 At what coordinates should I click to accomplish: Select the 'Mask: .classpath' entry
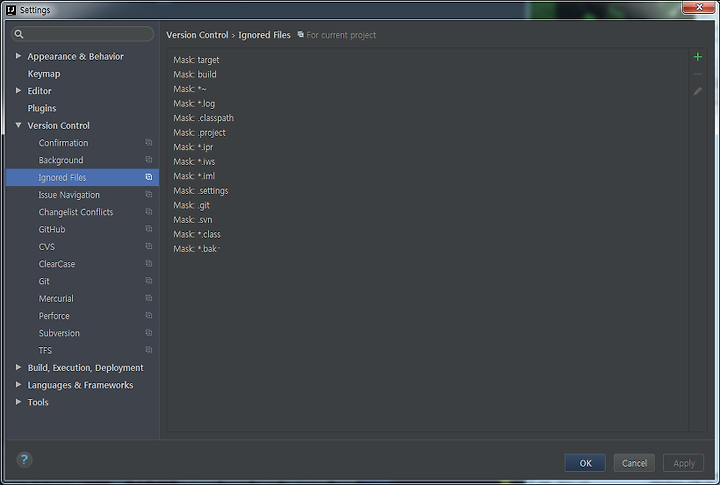pos(203,118)
